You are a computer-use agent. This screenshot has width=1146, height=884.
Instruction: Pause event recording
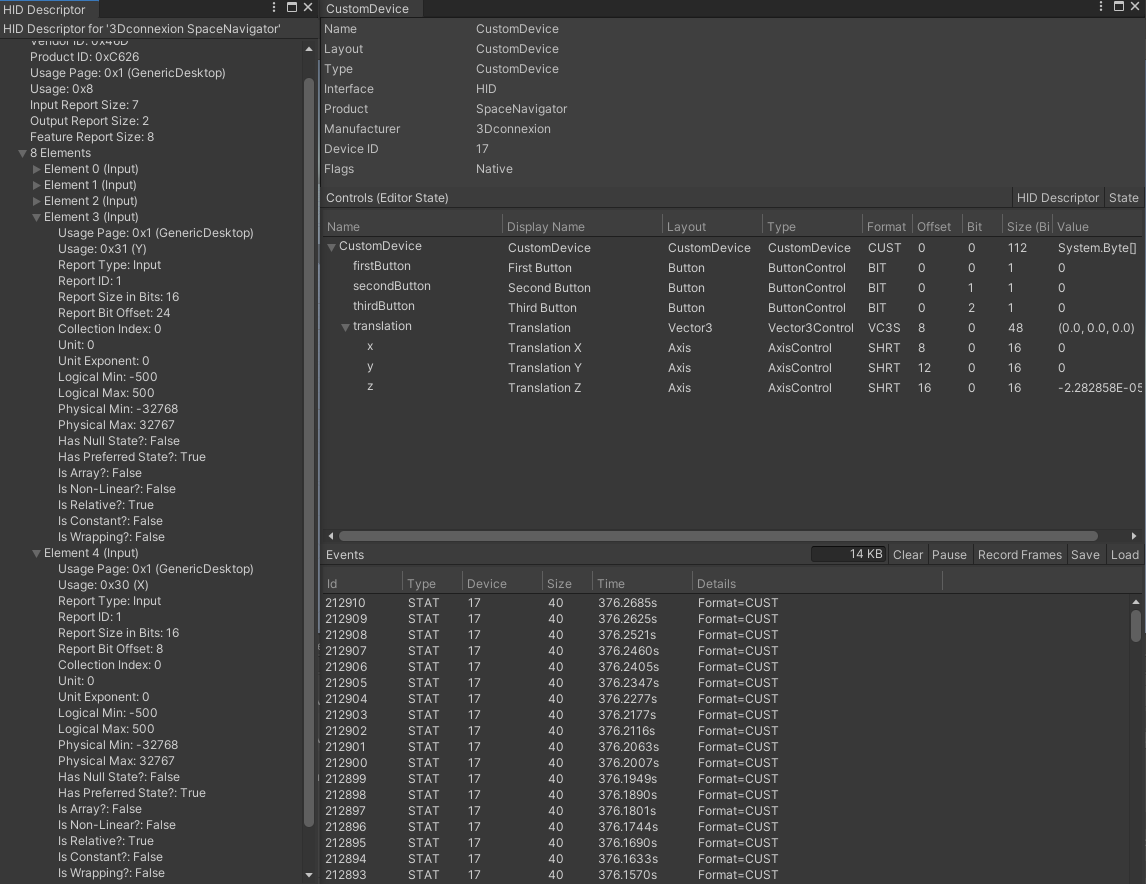pyautogui.click(x=949, y=554)
